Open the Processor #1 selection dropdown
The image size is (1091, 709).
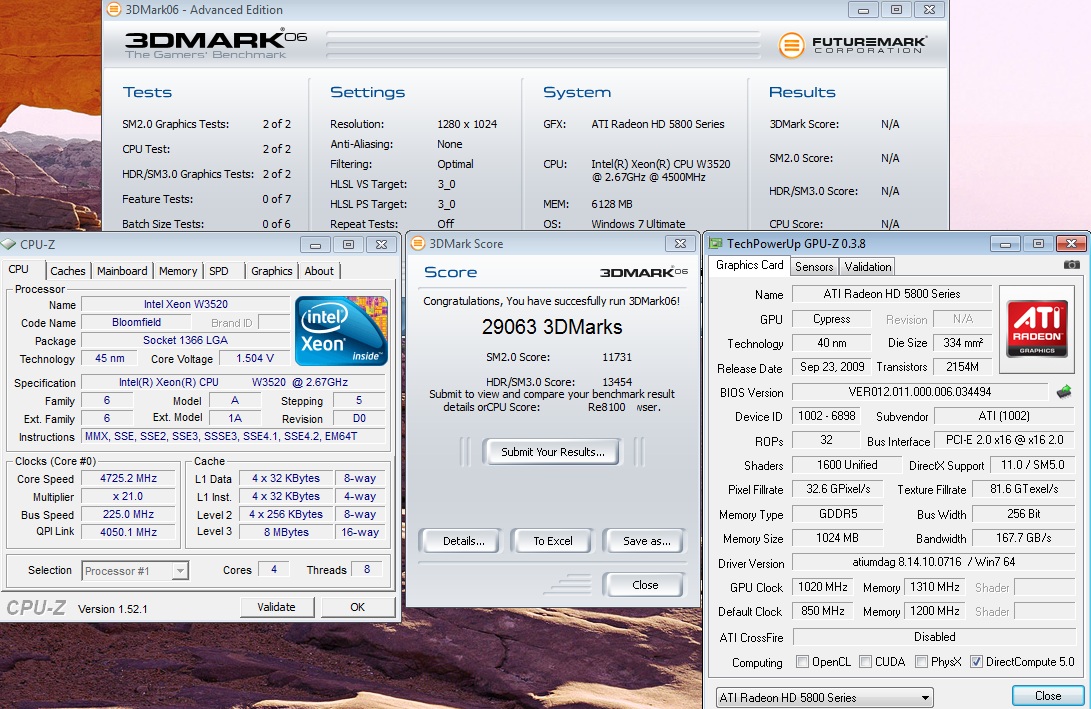tap(135, 571)
